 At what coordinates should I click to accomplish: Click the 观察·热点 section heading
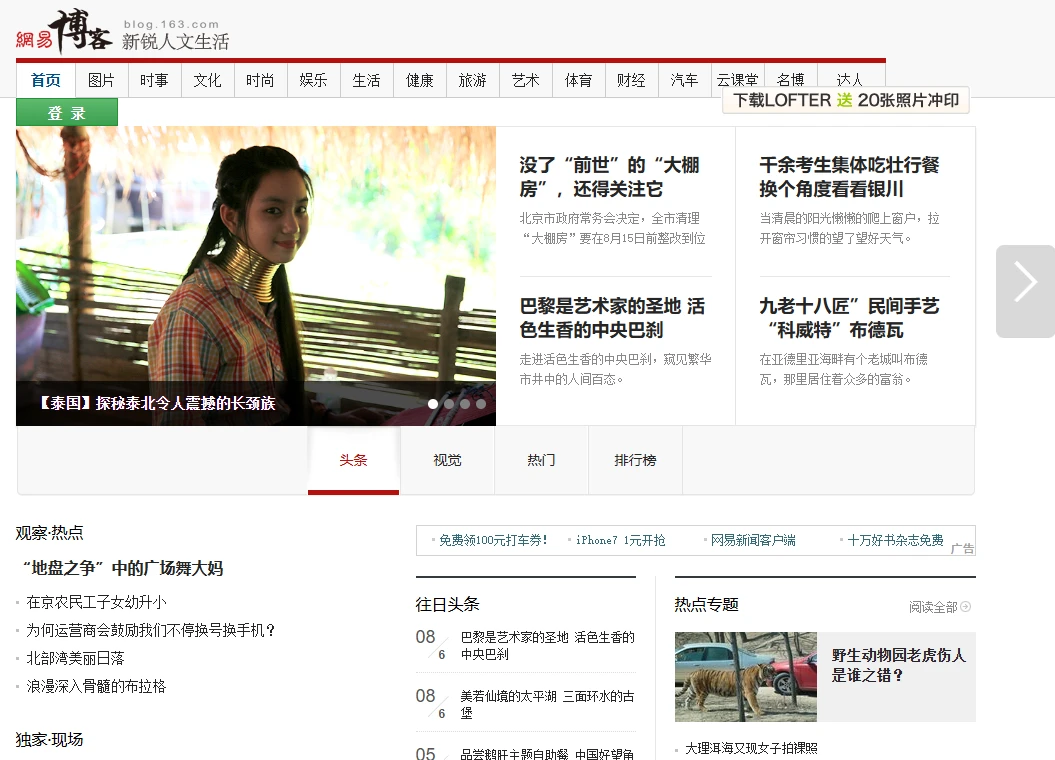click(49, 533)
